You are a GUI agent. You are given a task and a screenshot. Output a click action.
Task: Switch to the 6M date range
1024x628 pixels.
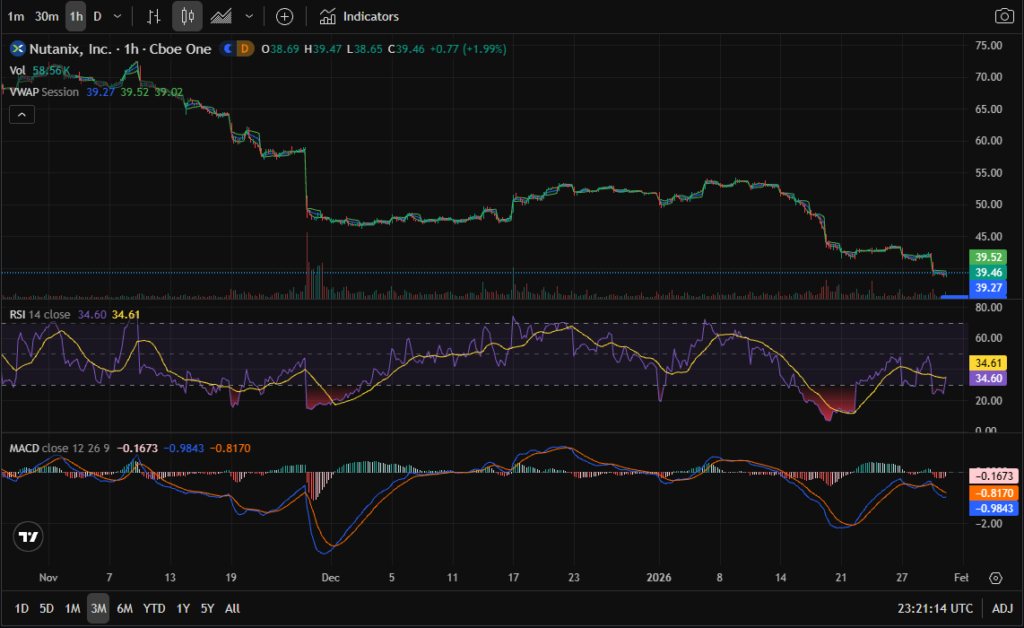click(125, 608)
